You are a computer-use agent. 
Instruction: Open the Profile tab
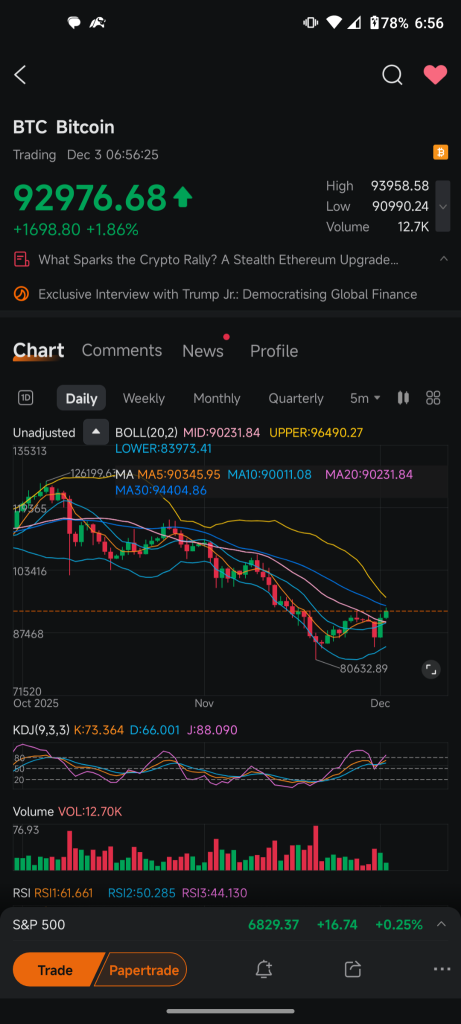click(274, 351)
